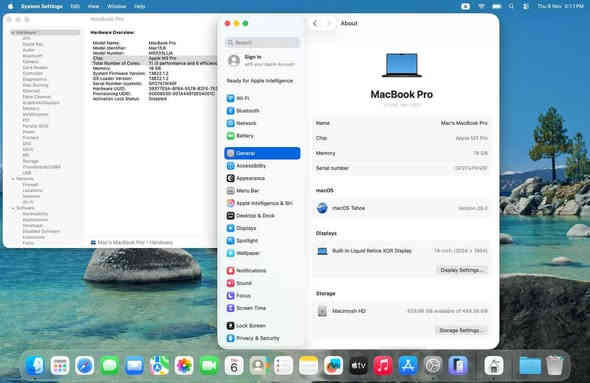590x383 pixels.
Task: Select General in settings sidebar
Action: [262, 153]
